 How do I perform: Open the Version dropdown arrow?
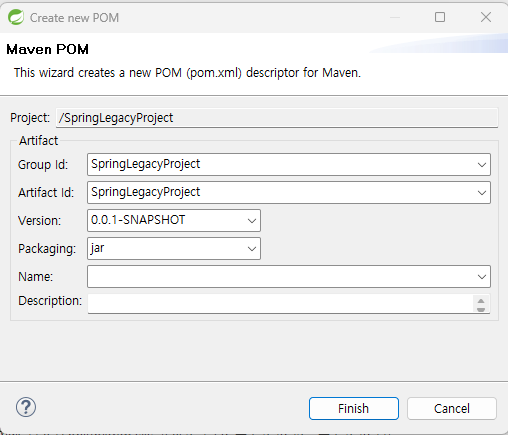252,221
